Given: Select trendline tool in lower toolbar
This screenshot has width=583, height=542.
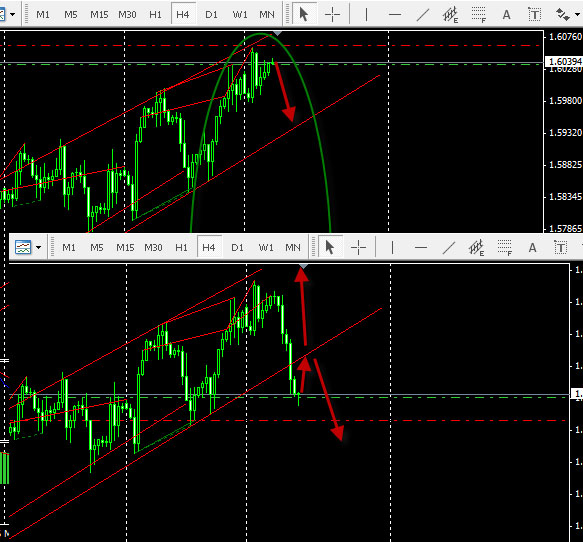Looking at the screenshot, I should click(449, 247).
